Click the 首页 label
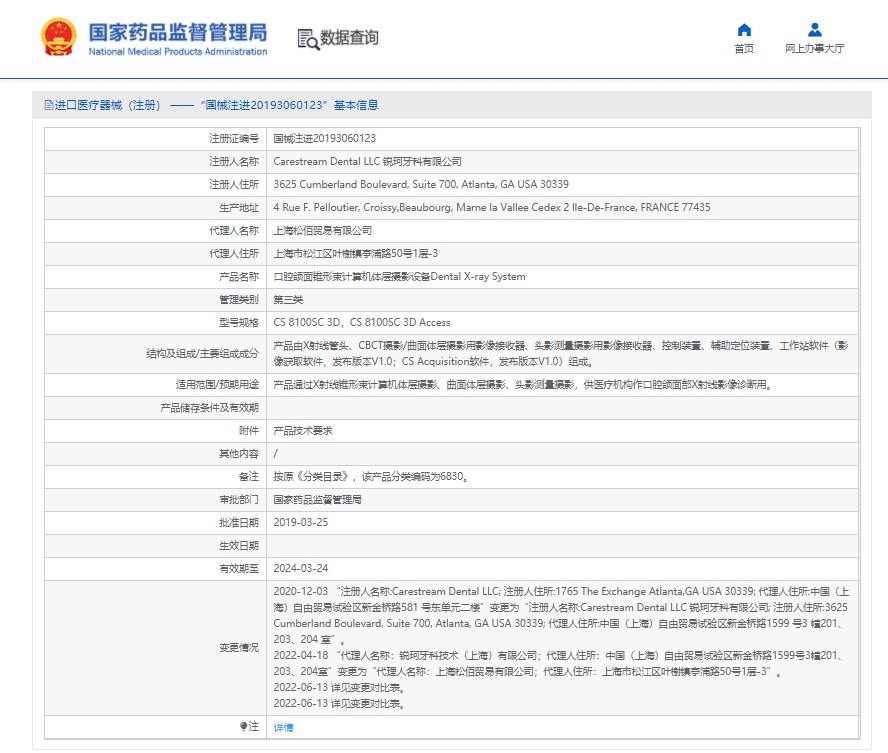Viewport: 888px width, 753px height. [x=744, y=49]
